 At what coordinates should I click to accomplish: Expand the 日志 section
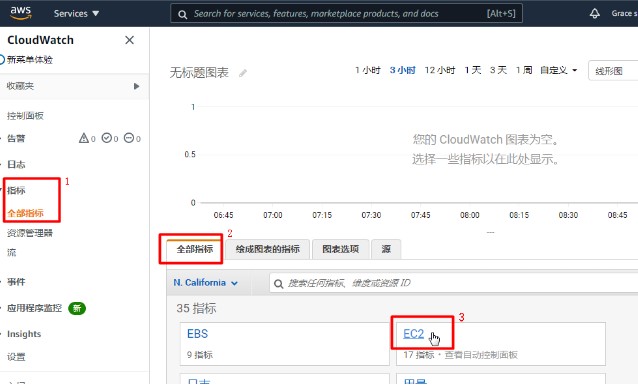[x=16, y=164]
